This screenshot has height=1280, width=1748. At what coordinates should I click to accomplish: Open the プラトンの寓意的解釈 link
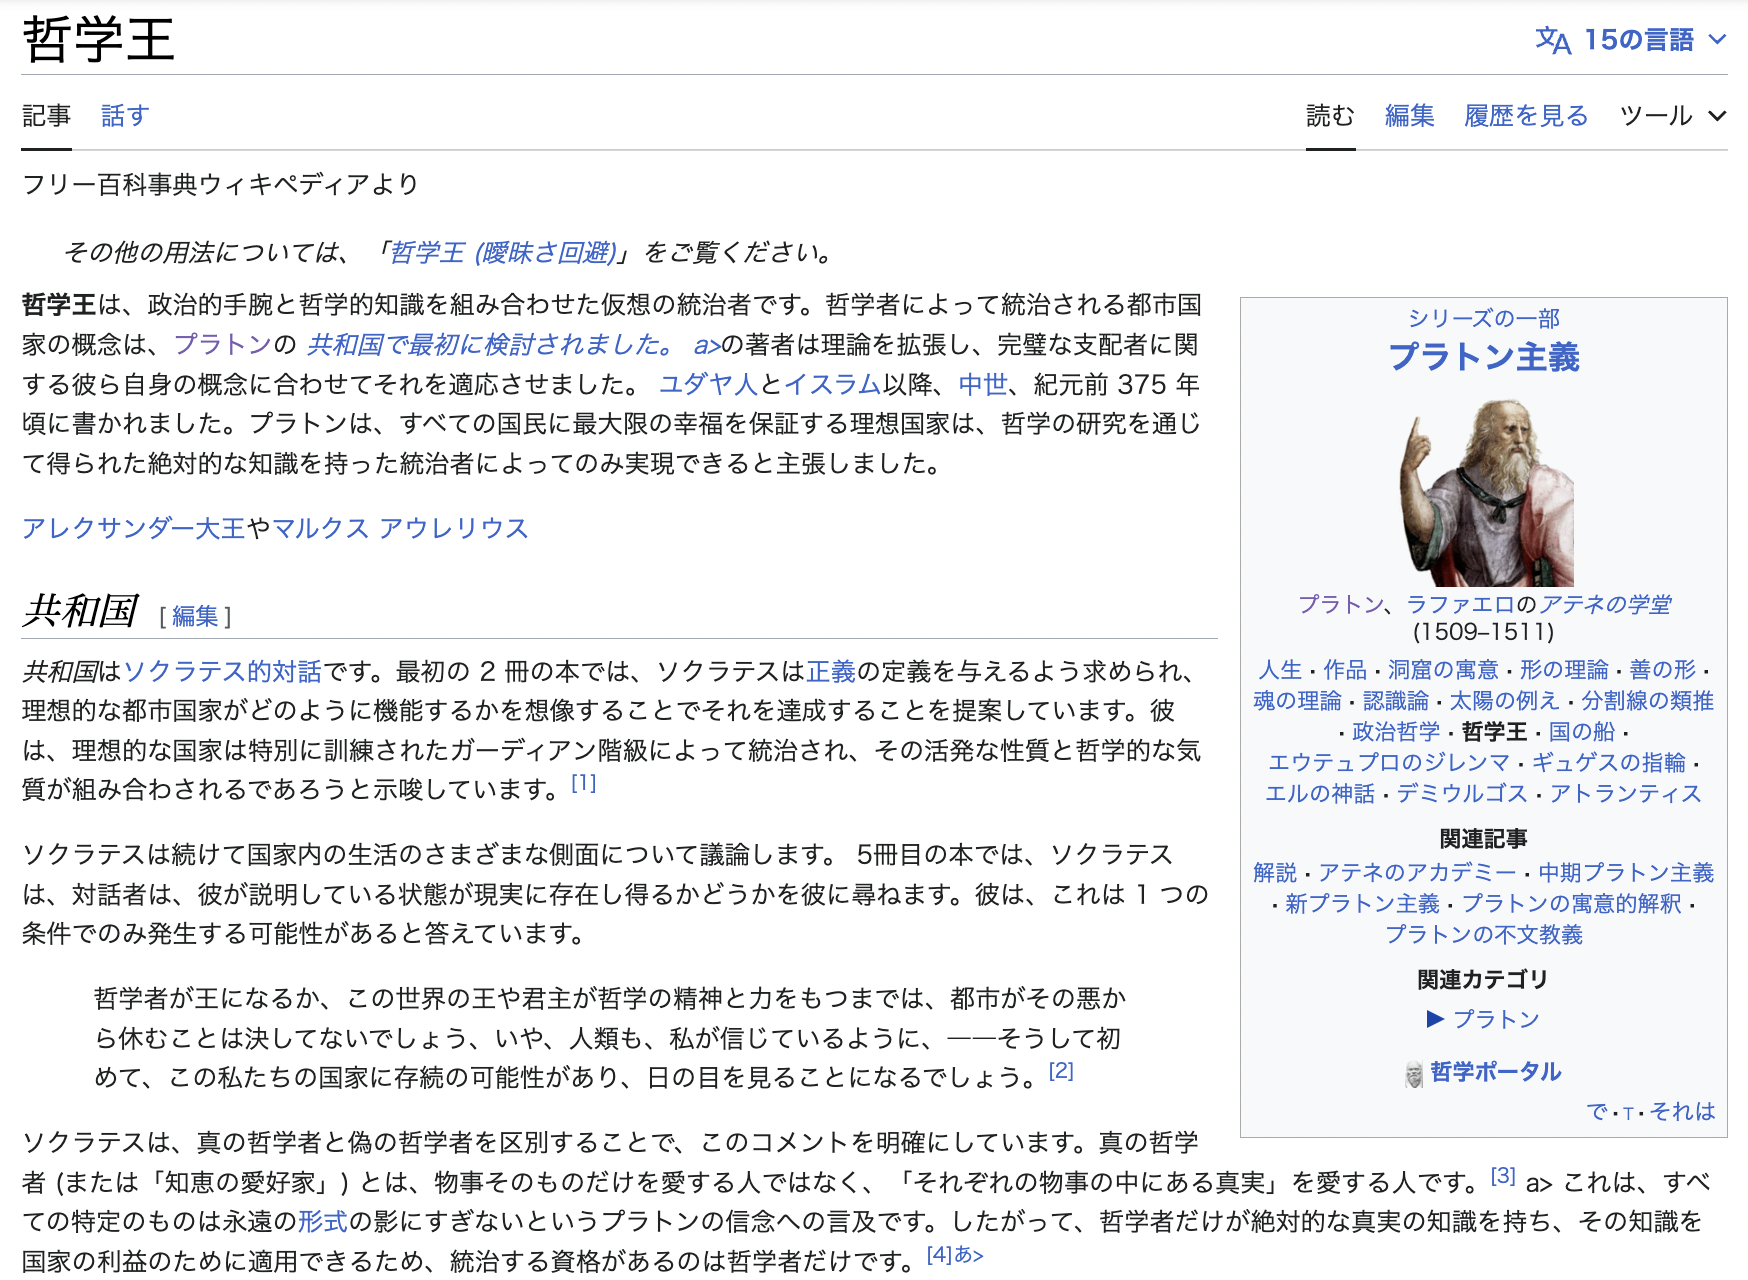click(1572, 903)
